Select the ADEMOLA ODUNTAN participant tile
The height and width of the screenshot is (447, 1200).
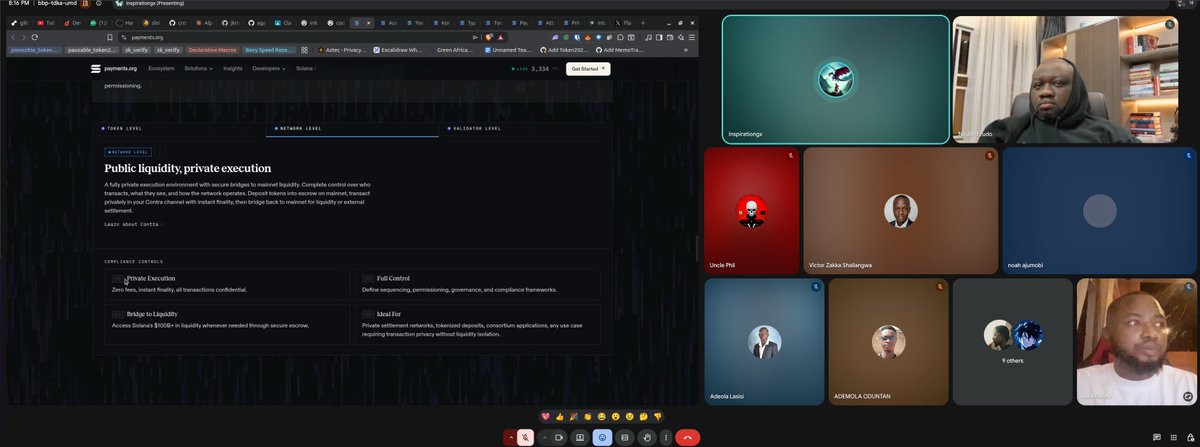[x=888, y=342]
